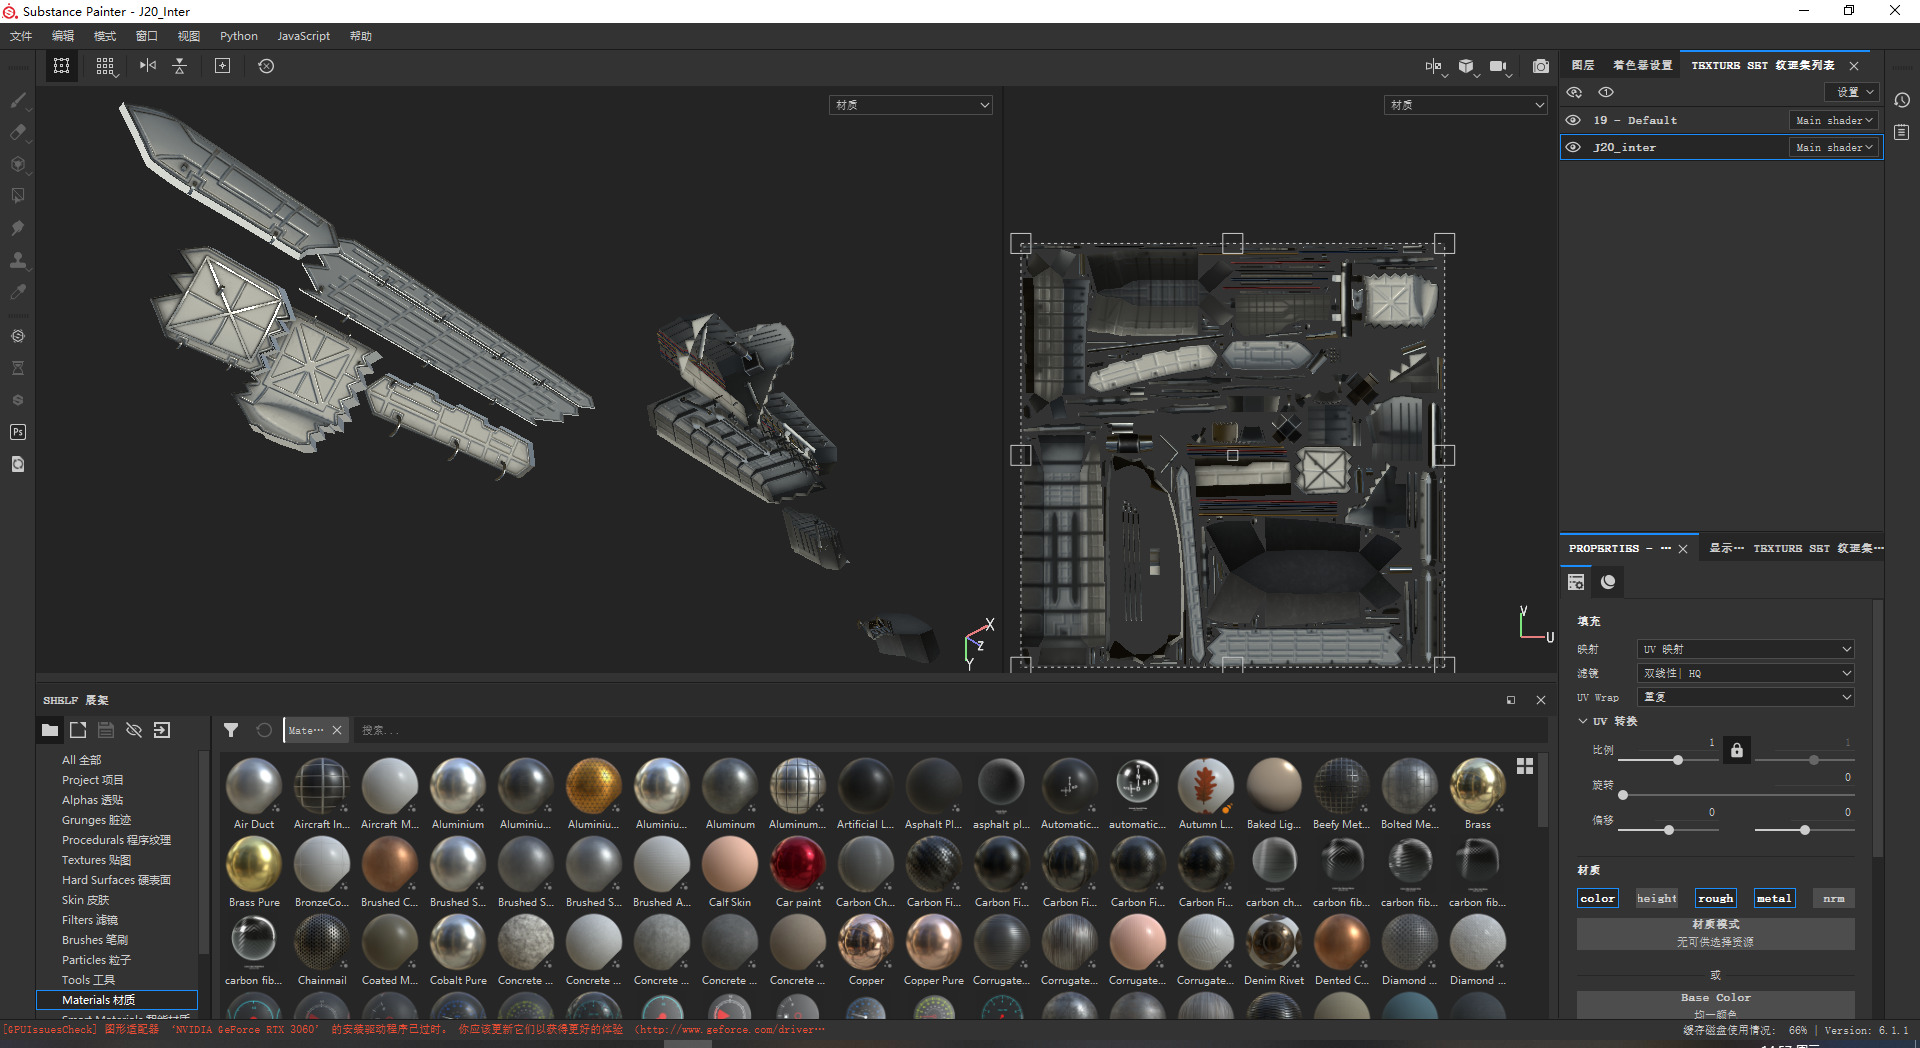Close the Texture Set list tab
Image resolution: width=1920 pixels, height=1048 pixels.
[x=1854, y=66]
